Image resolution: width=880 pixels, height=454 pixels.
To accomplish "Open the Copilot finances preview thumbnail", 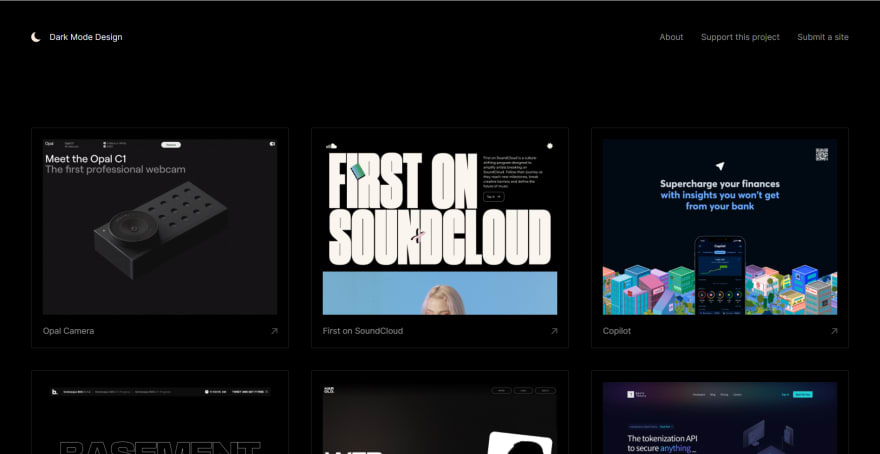I will pyautogui.click(x=720, y=227).
